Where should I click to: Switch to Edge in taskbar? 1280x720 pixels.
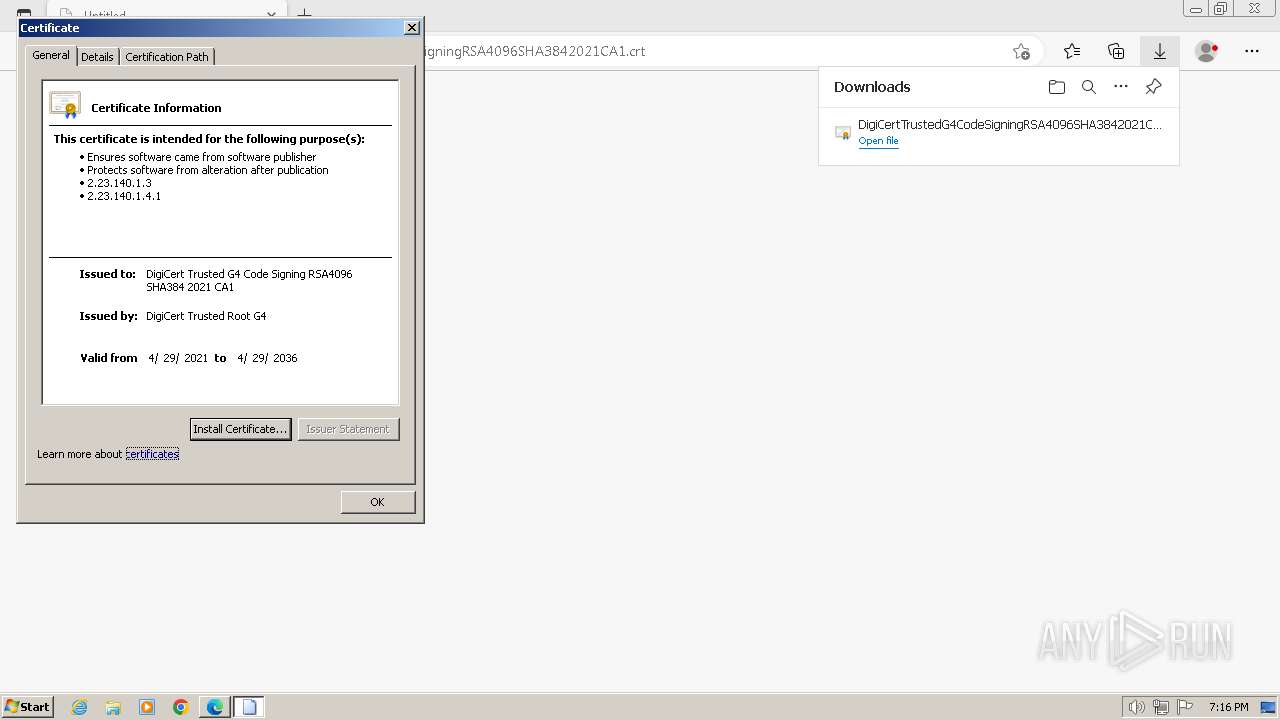click(x=215, y=707)
